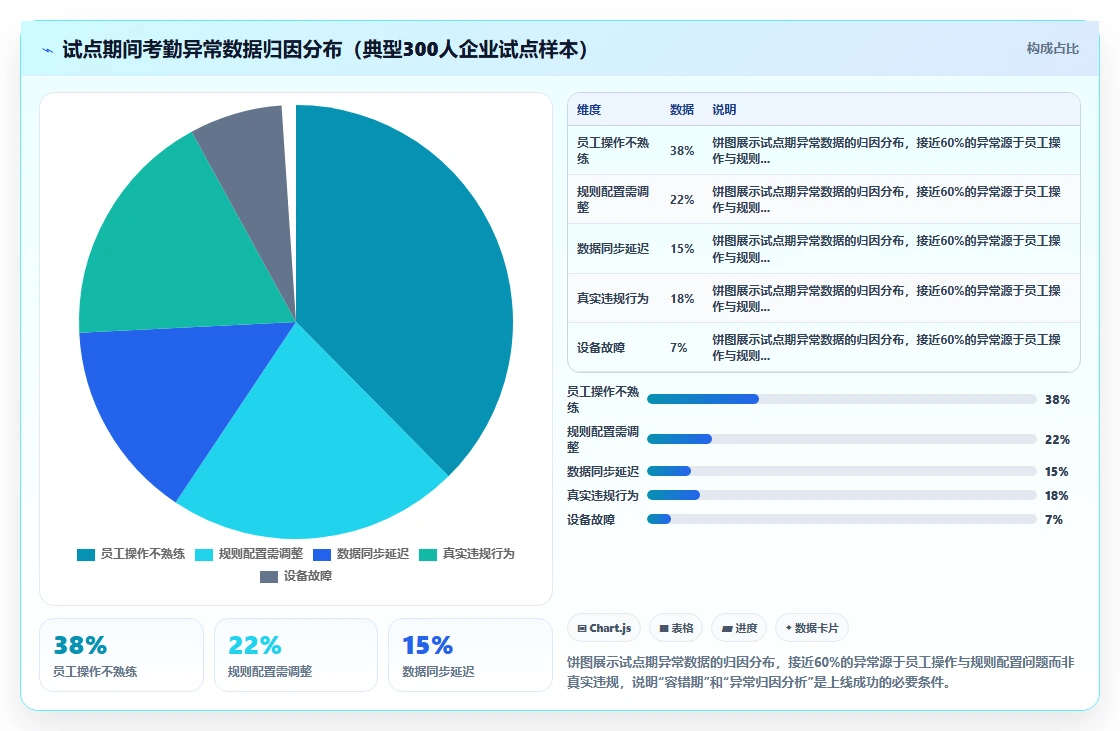Screen dimensions: 1120x731
Task: Toggle 员工操作不熟练 legend color box
Action: coord(86,555)
